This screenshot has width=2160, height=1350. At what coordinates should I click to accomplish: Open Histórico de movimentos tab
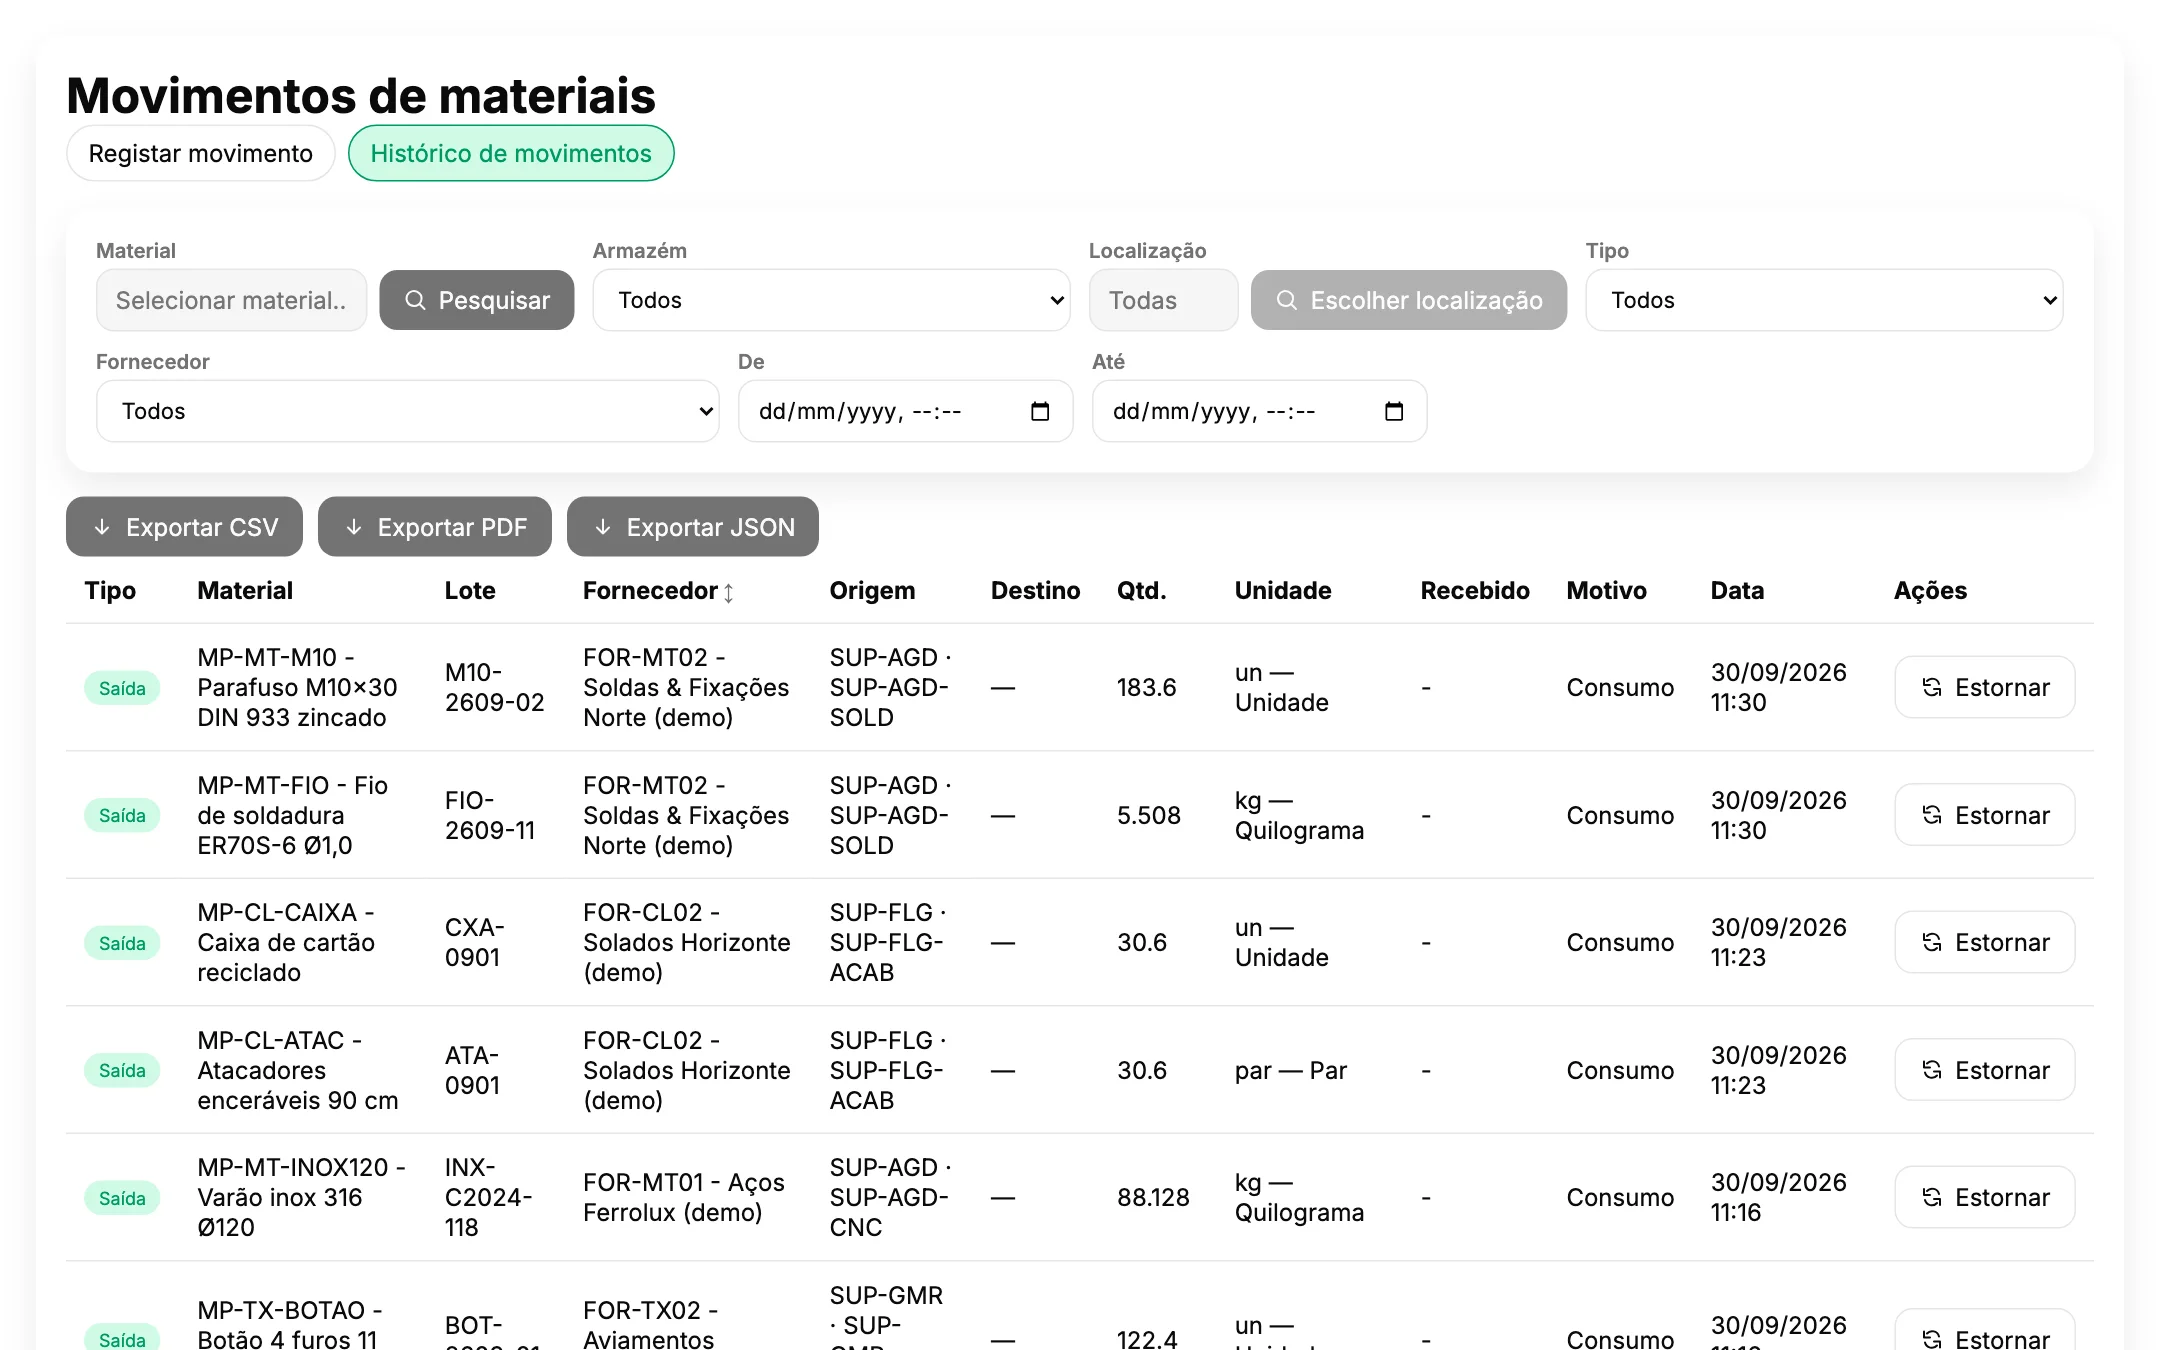click(x=511, y=153)
